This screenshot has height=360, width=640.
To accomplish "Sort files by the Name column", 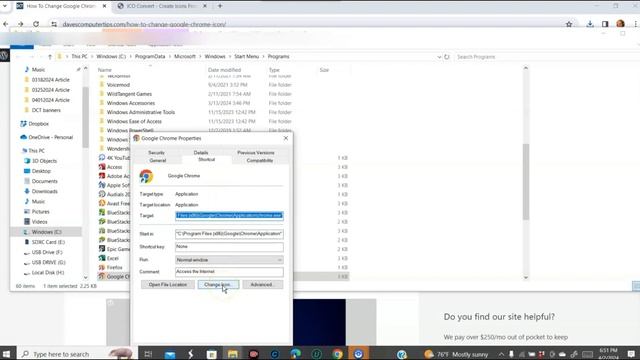I will click(x=105, y=70).
